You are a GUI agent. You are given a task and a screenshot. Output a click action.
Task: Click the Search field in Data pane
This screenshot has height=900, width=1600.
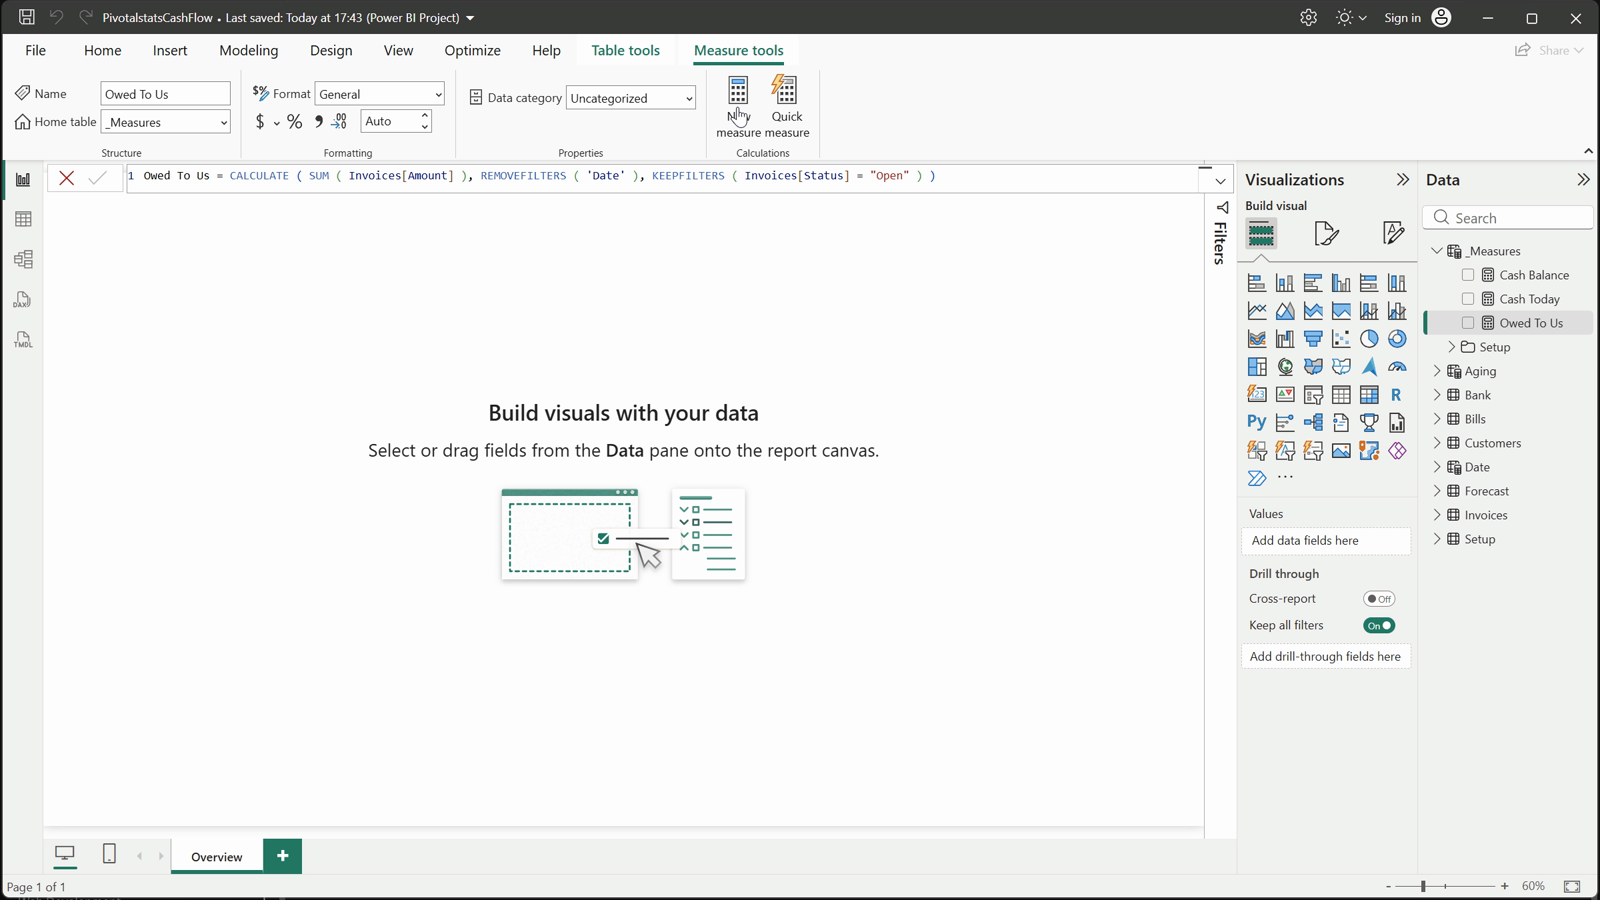1508,218
